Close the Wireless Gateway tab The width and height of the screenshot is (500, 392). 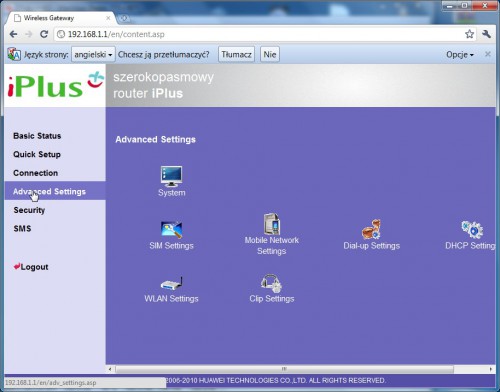(x=108, y=18)
